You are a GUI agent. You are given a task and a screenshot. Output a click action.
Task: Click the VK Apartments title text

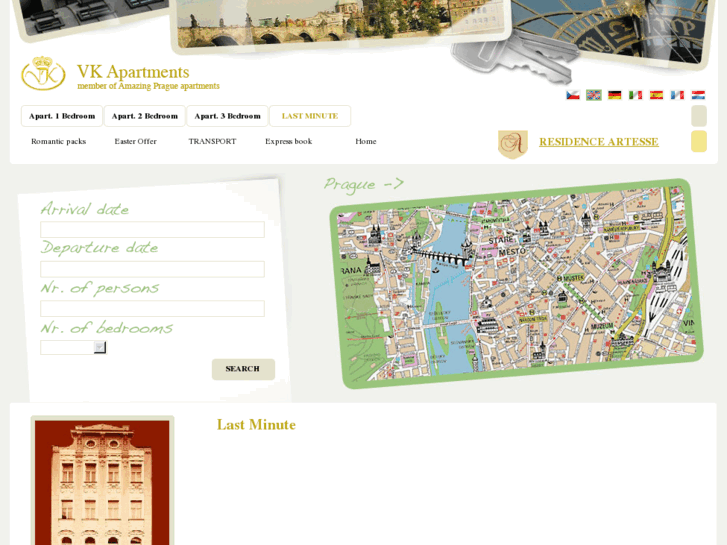[x=133, y=72]
